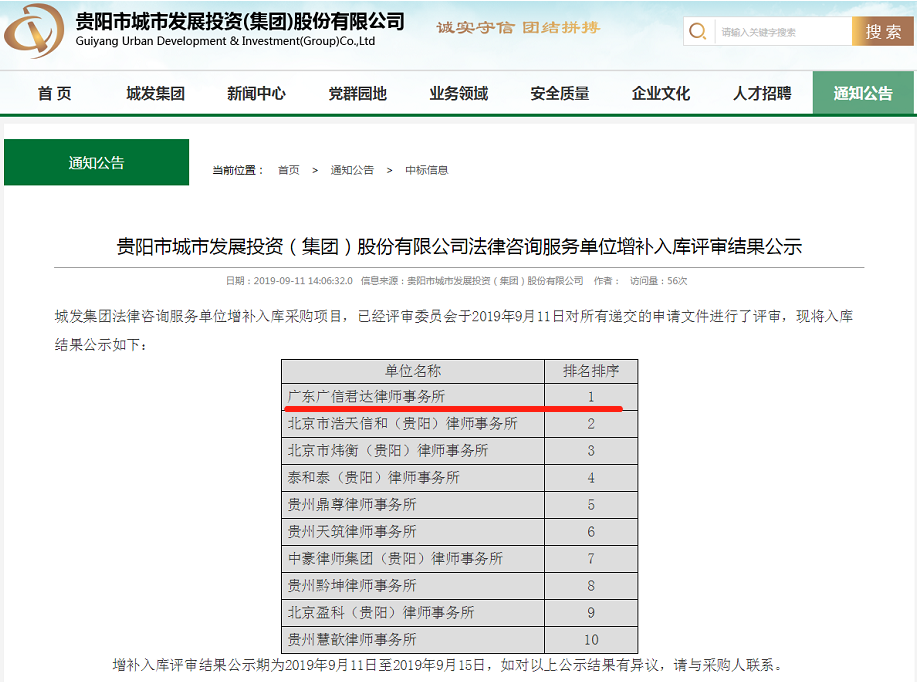Go to 人才招聘 recruitment page
917x682 pixels.
click(761, 93)
